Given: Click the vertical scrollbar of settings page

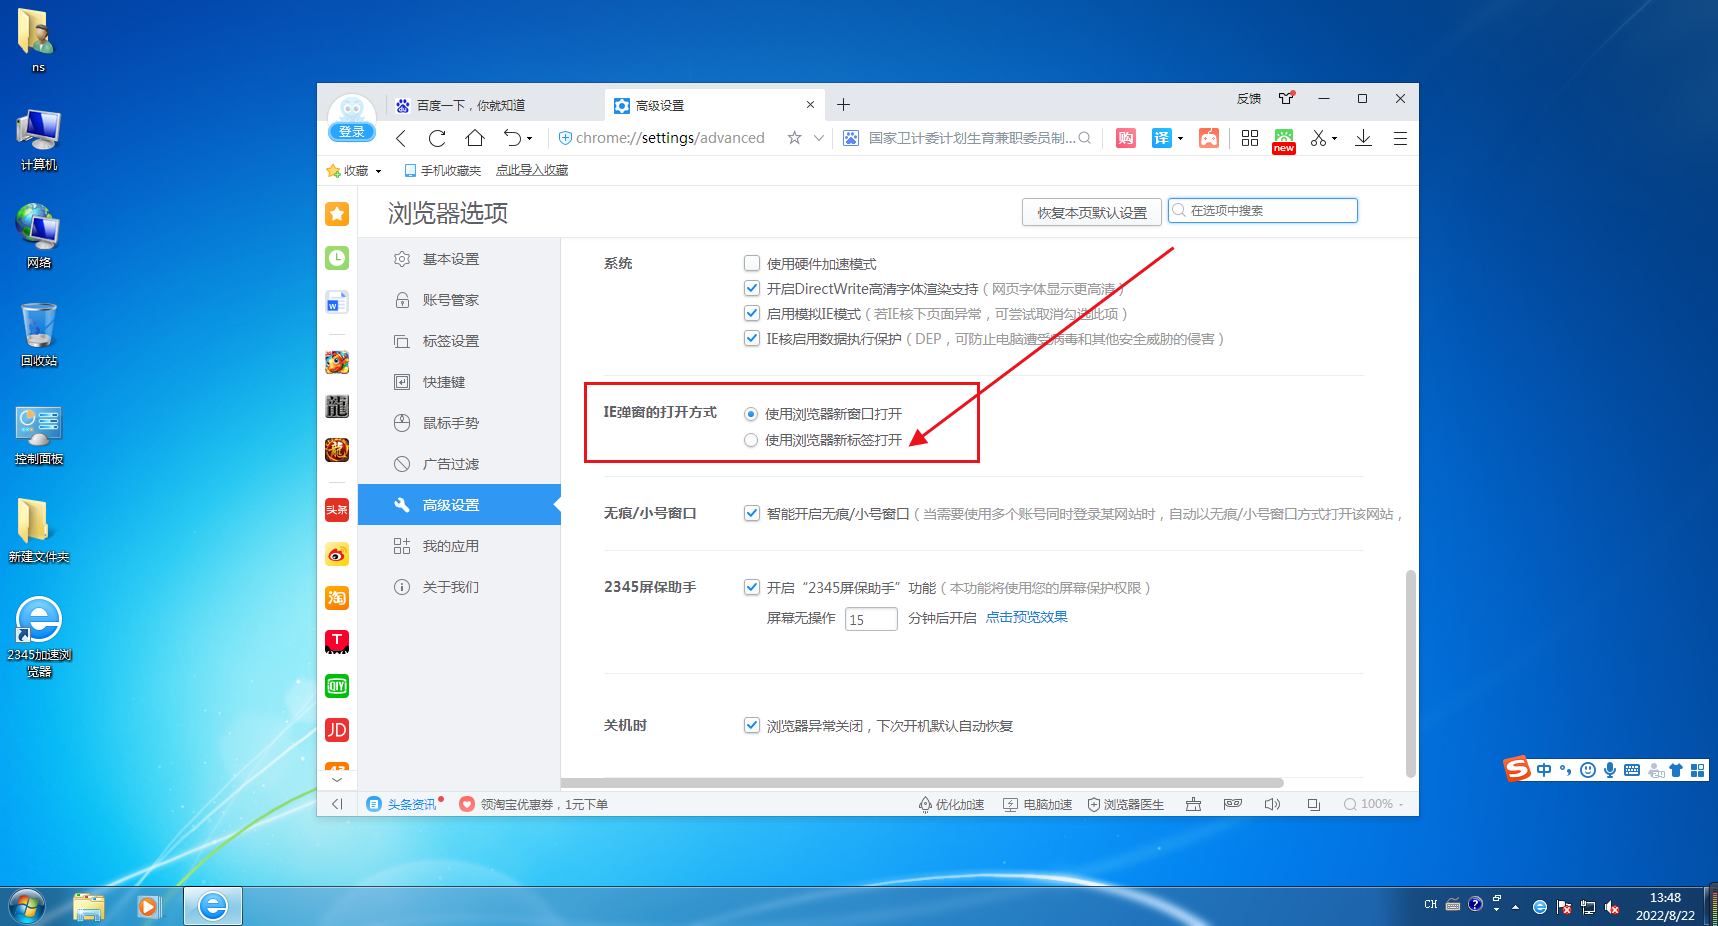Looking at the screenshot, I should (1411, 673).
